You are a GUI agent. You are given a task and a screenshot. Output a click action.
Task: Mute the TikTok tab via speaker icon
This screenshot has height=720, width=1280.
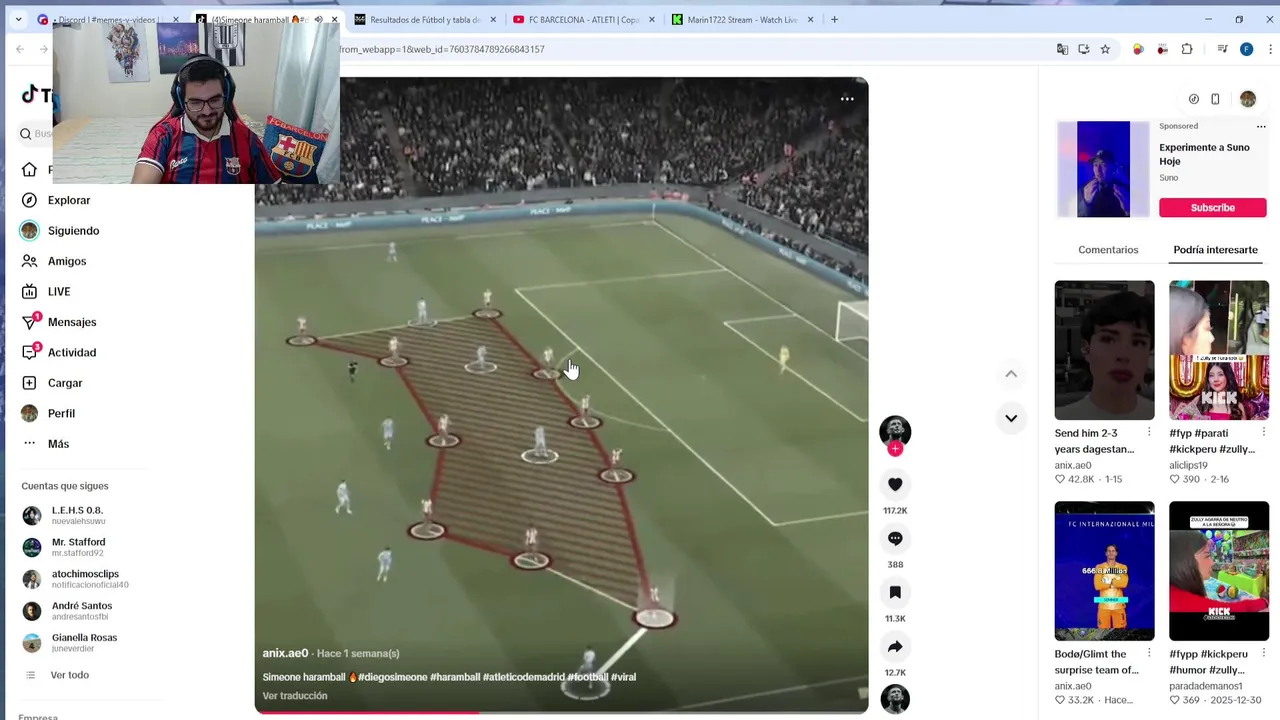[319, 19]
